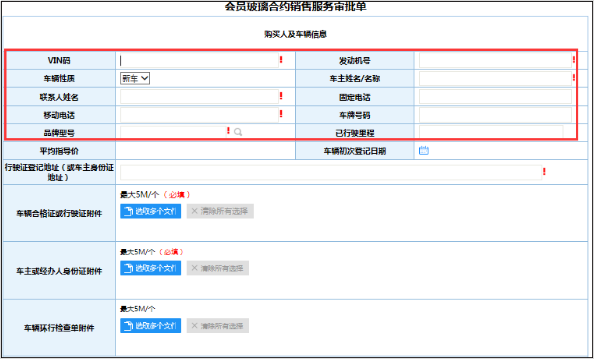
Task: Click the 车牌号码 input field
Action: [495, 115]
